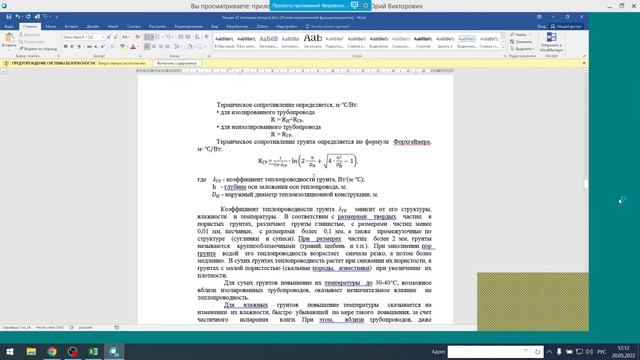640x360 pixels.
Task: Click the Copy (Копировать) command
Action: 31,42
